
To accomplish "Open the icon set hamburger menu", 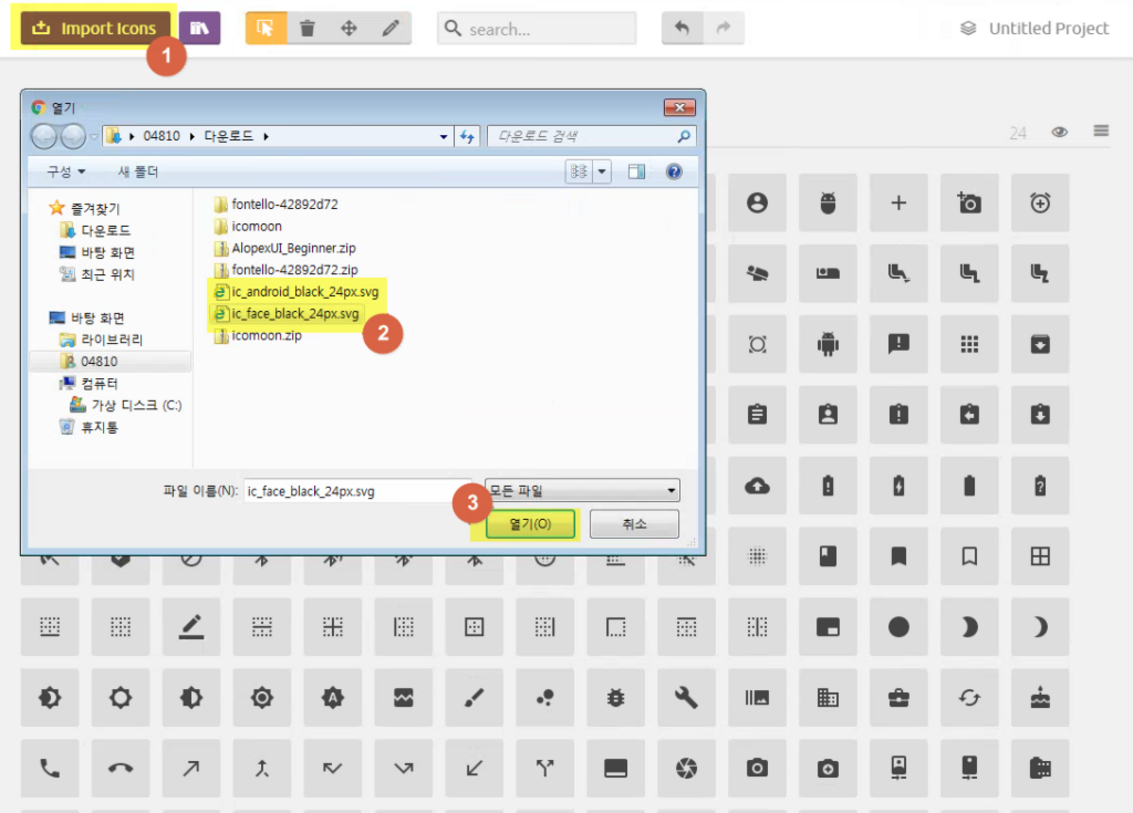I will click(x=1101, y=131).
